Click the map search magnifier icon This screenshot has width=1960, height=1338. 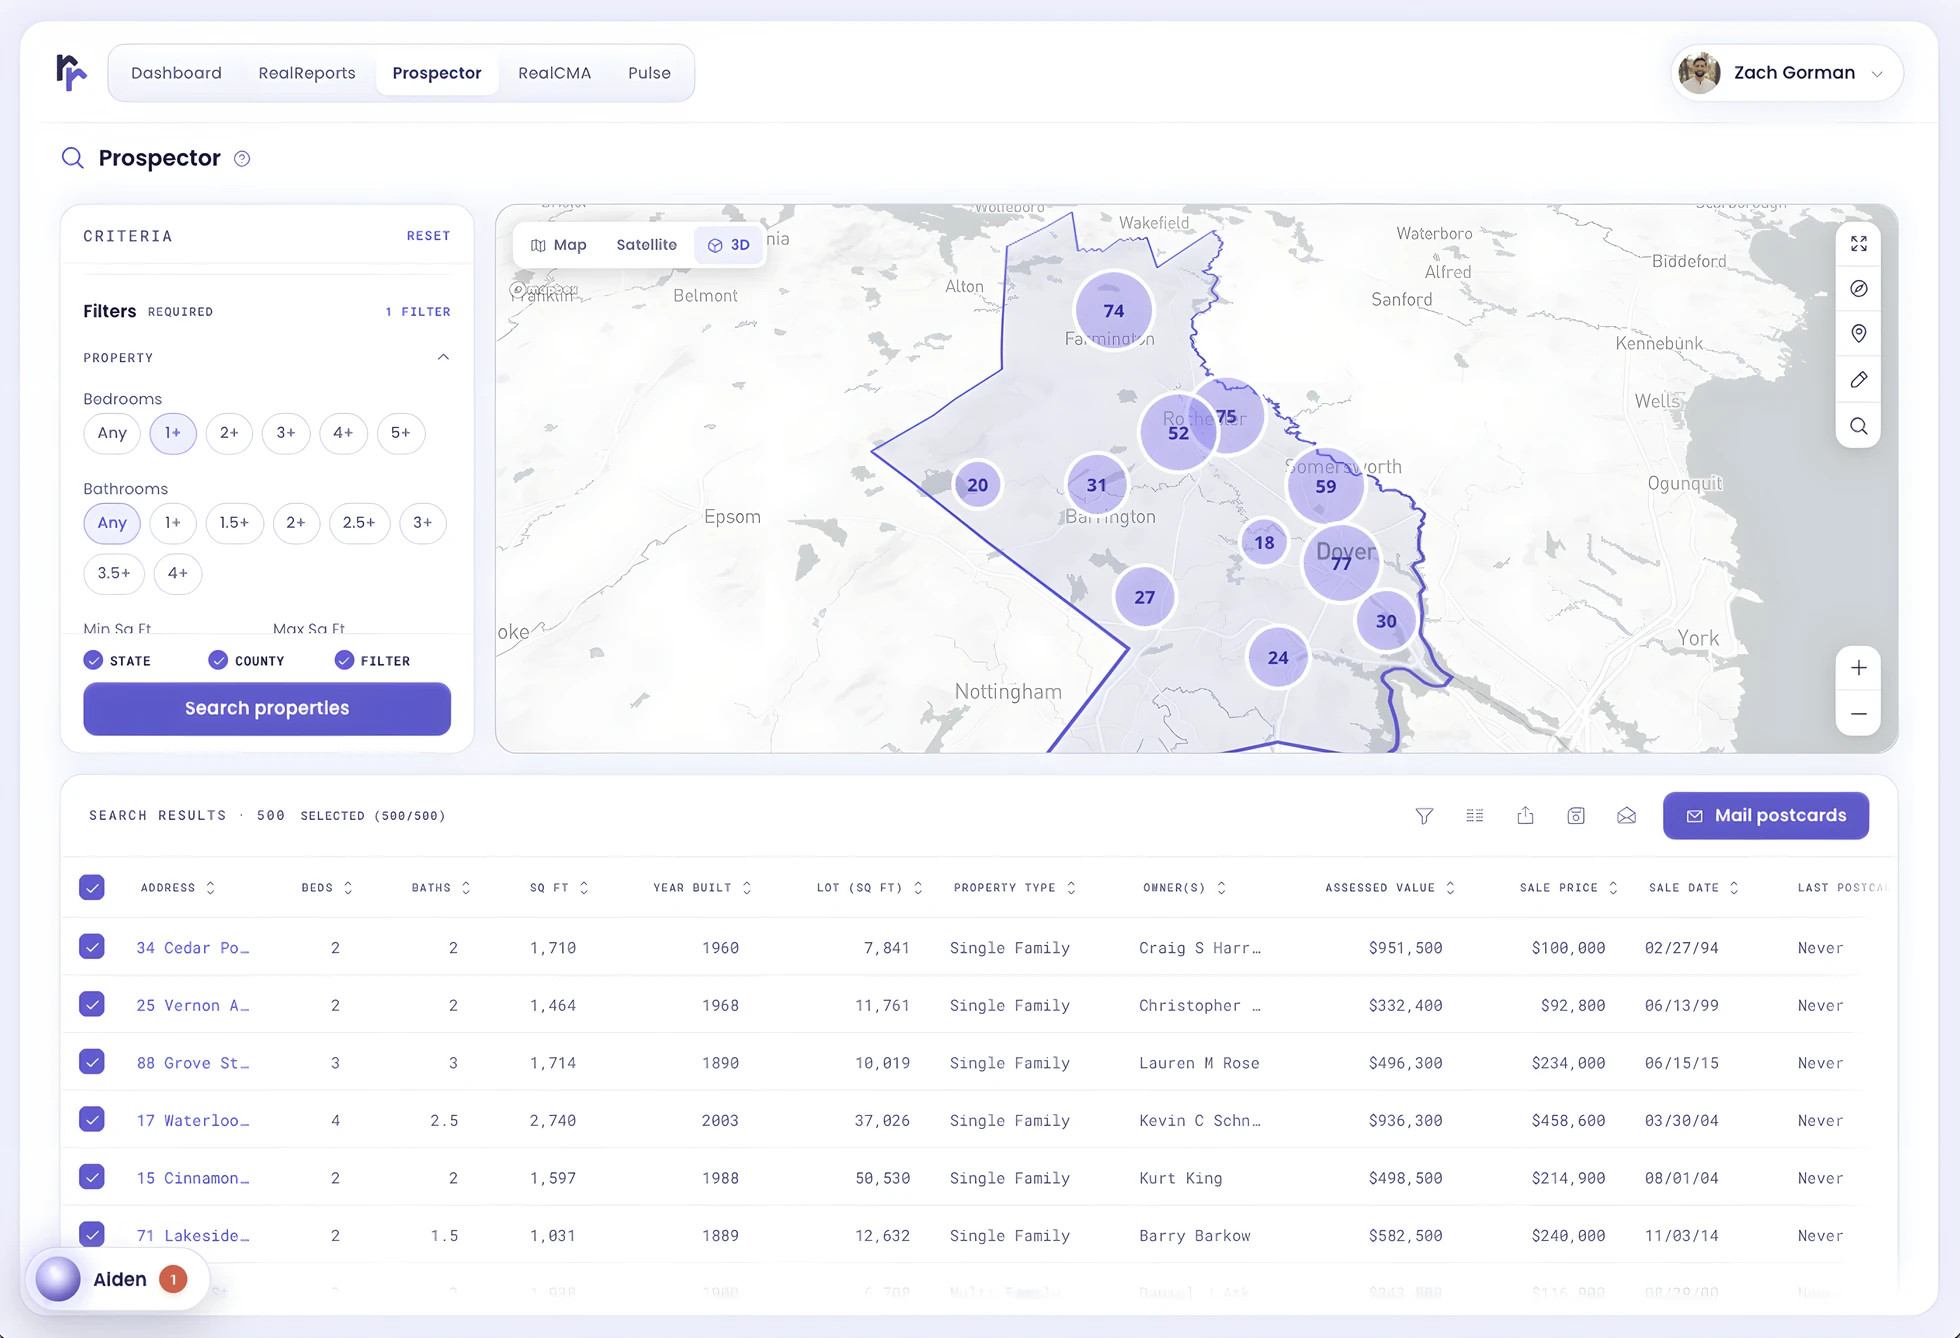(1858, 426)
